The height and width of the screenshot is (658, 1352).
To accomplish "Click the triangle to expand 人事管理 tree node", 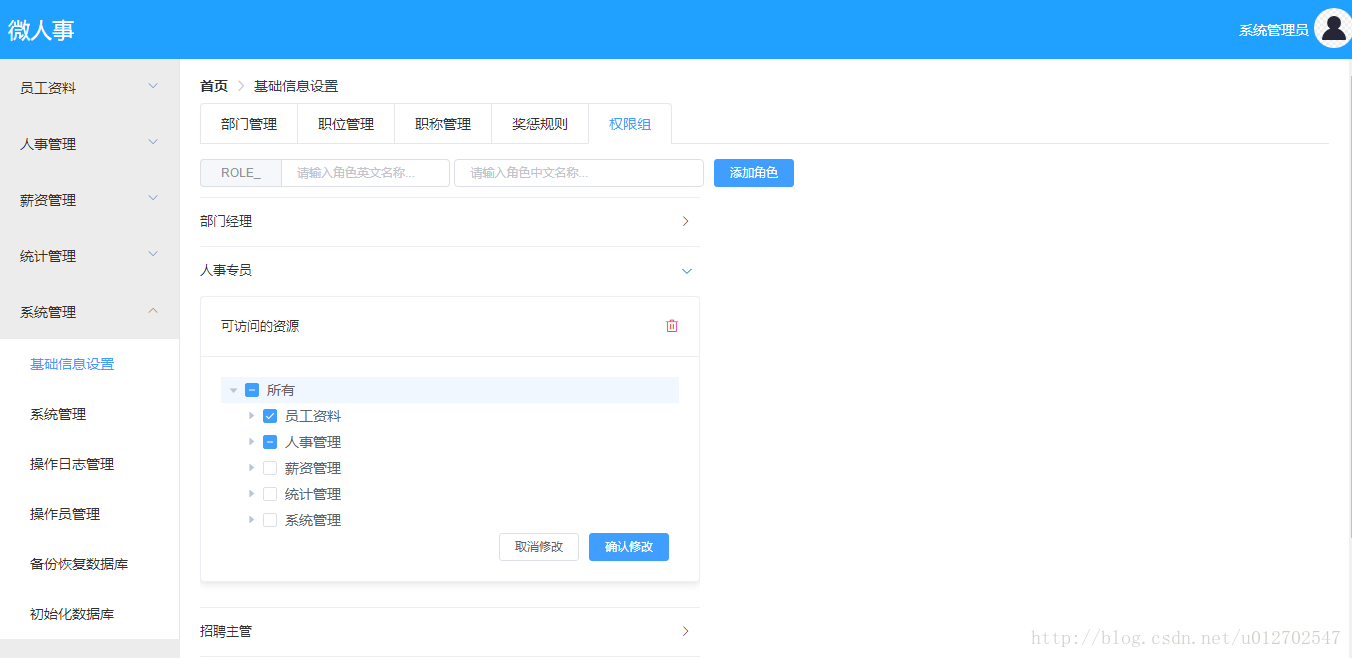I will click(251, 441).
